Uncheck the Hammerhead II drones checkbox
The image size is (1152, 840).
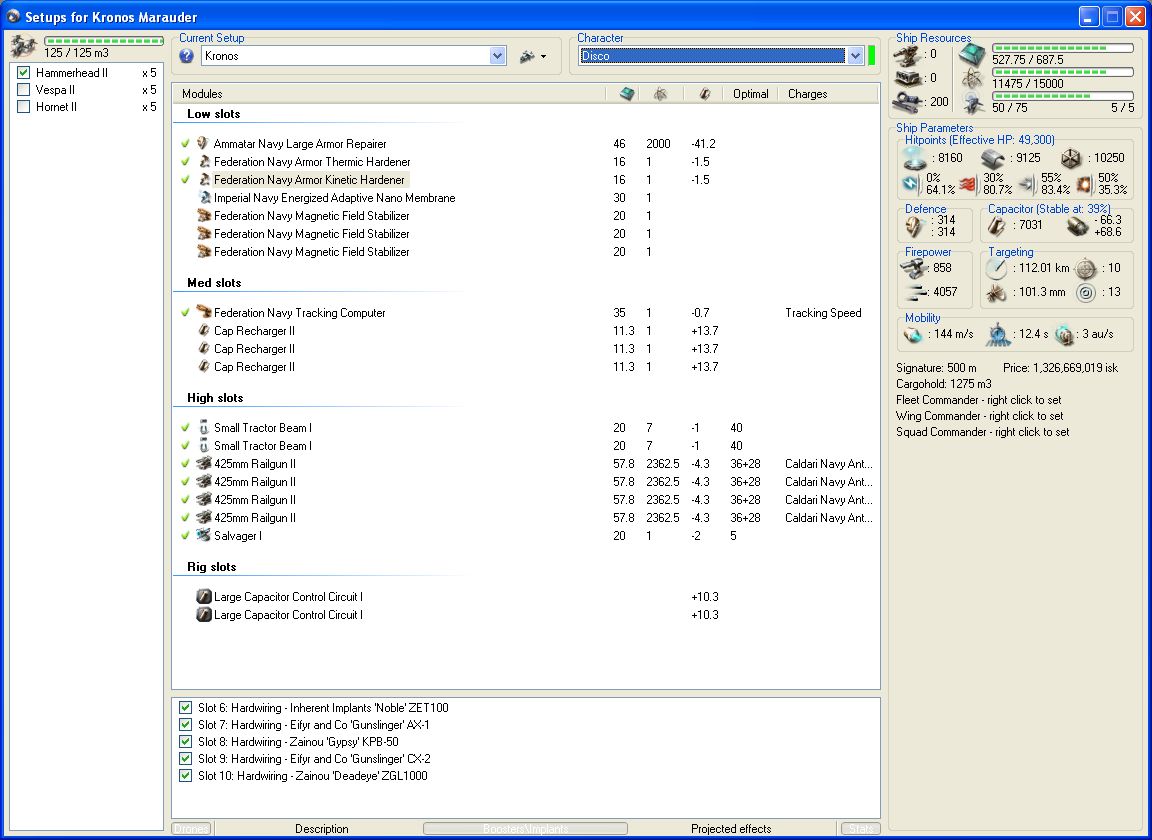[x=24, y=73]
